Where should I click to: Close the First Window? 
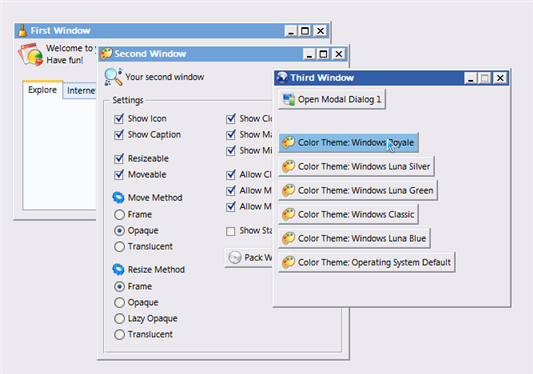[320, 31]
